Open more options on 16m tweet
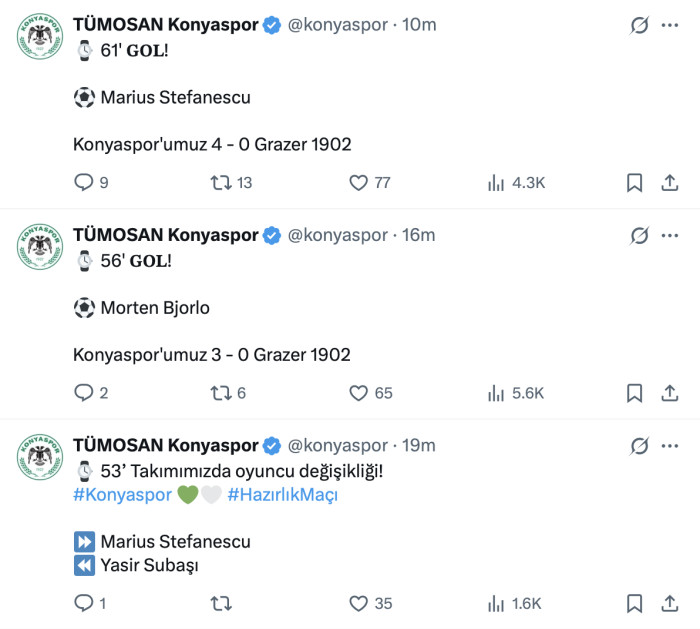700x629 pixels. tap(670, 235)
